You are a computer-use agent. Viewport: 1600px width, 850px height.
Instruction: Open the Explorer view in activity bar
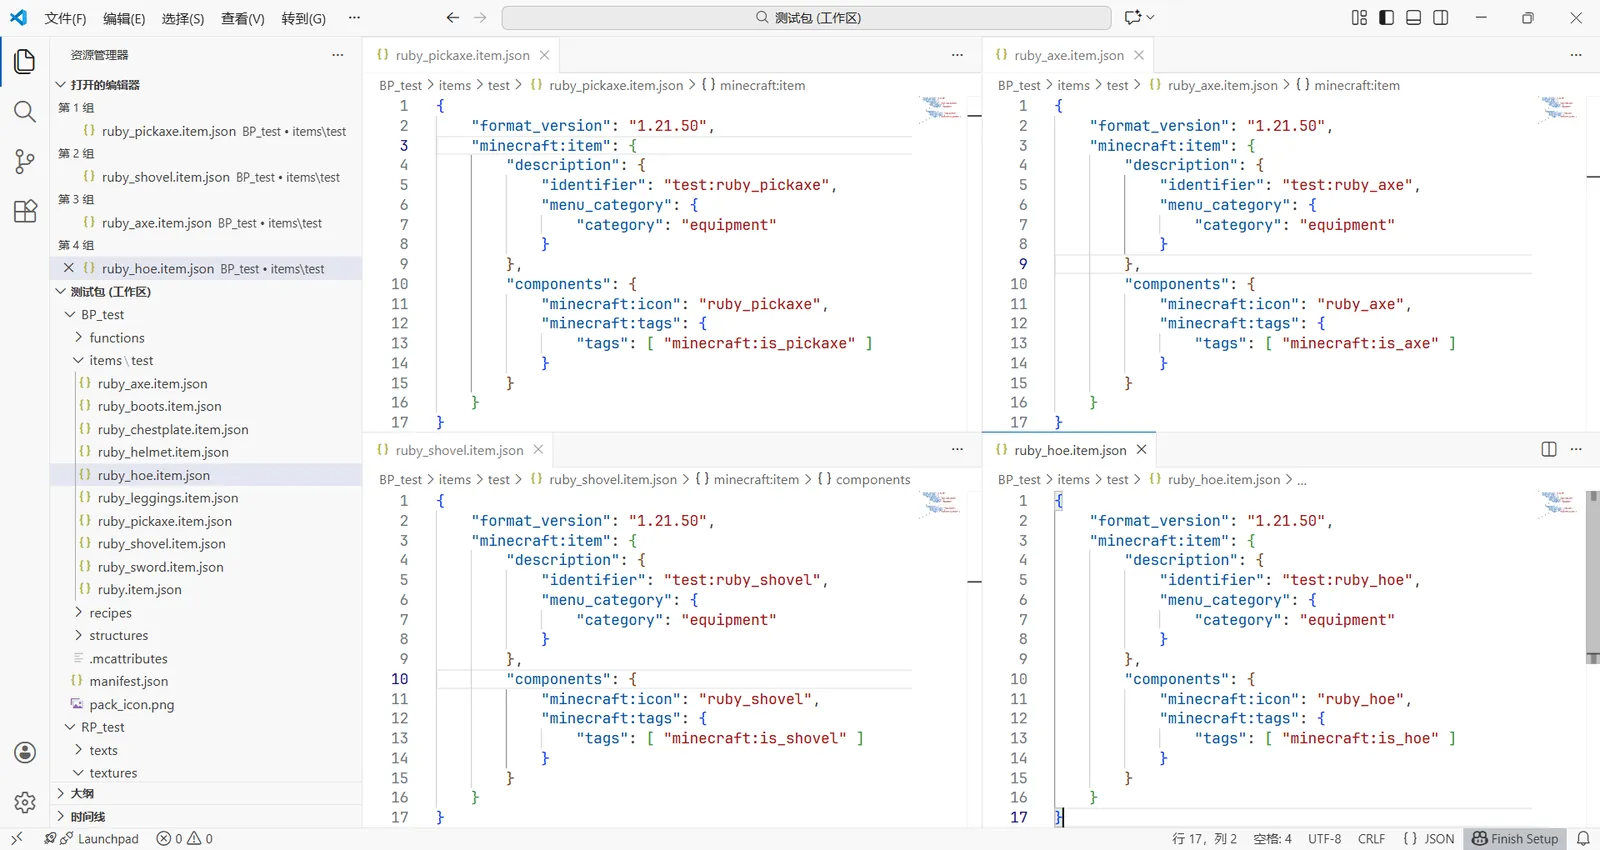coord(25,61)
